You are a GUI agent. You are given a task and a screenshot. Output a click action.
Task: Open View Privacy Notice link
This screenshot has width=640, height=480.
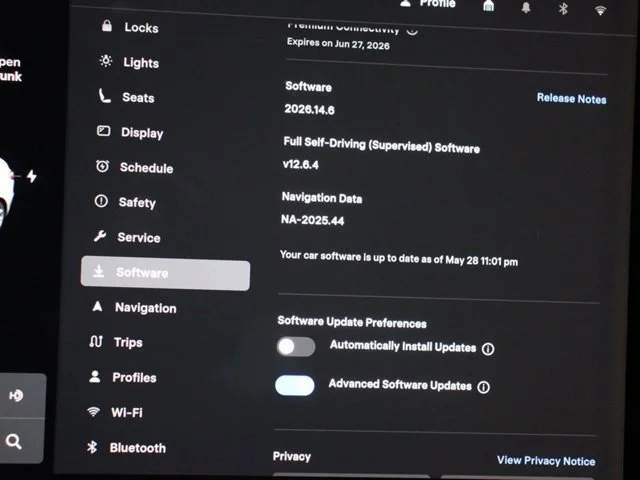(546, 460)
